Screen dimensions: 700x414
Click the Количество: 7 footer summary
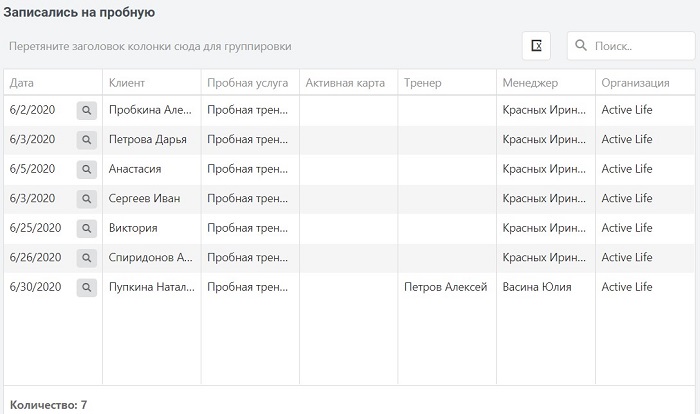coord(48,405)
